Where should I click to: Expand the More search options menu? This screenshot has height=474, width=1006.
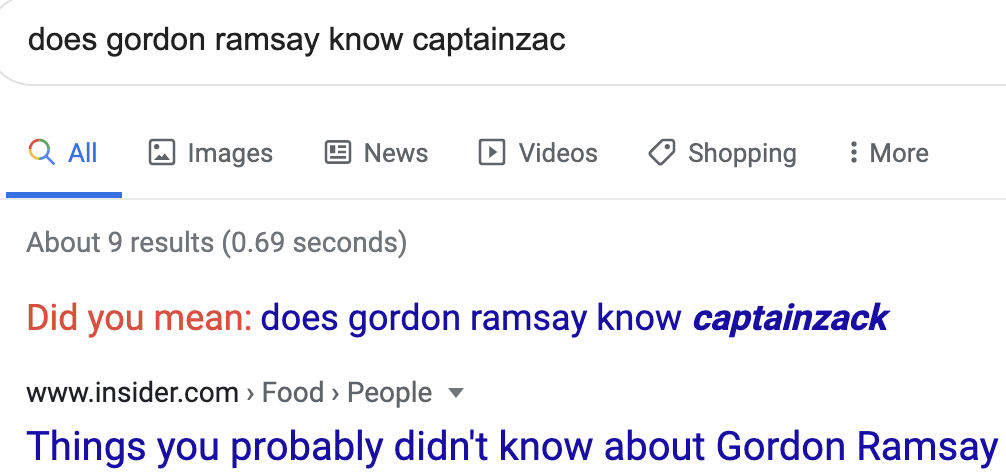coord(888,153)
